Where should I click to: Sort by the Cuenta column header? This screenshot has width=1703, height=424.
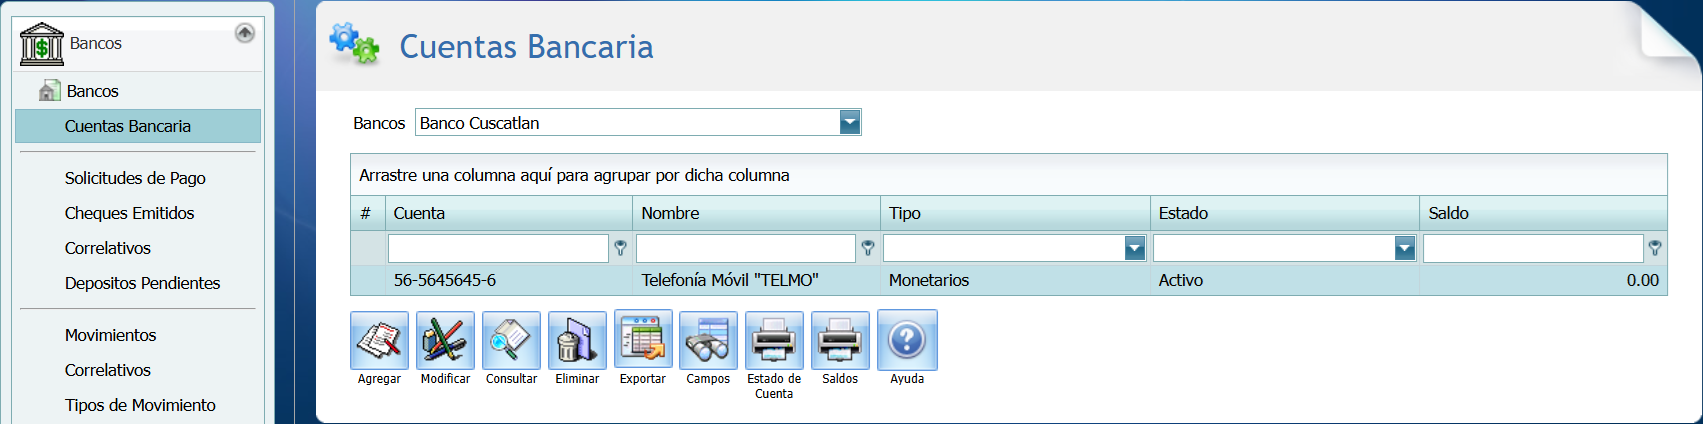[509, 213]
